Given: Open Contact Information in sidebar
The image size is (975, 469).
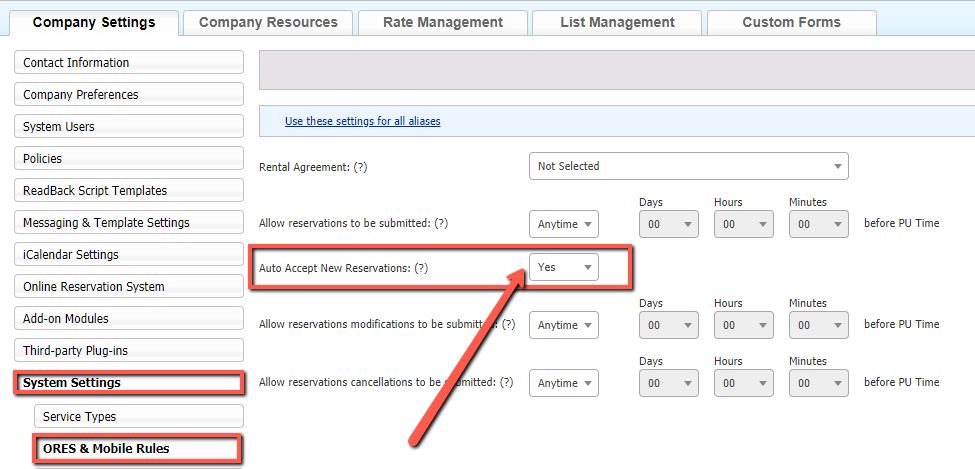Looking at the screenshot, I should coord(129,63).
